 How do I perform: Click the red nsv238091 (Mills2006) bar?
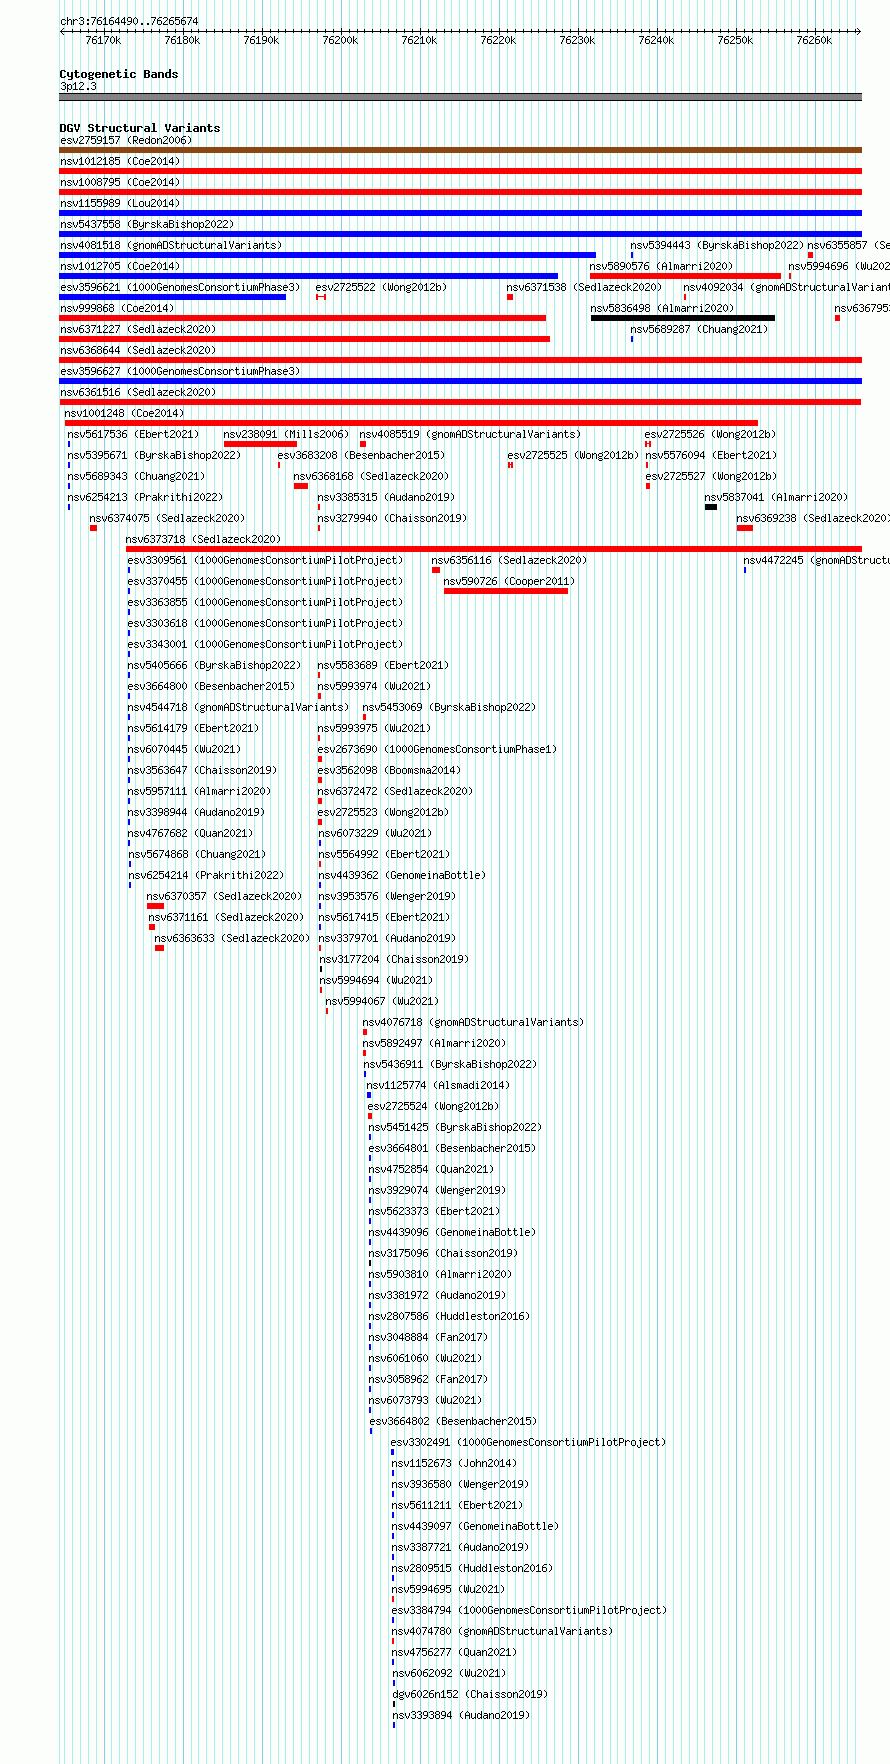pyautogui.click(x=260, y=444)
